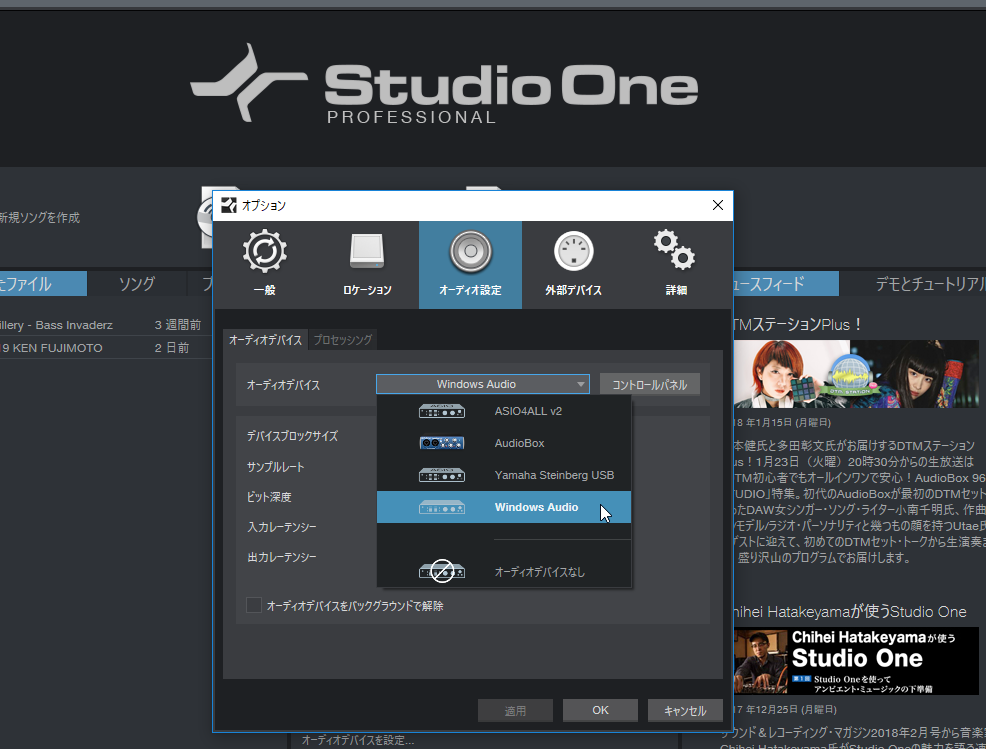Click the 適用 (Apply) button
Image resolution: width=986 pixels, height=749 pixels.
[x=515, y=711]
